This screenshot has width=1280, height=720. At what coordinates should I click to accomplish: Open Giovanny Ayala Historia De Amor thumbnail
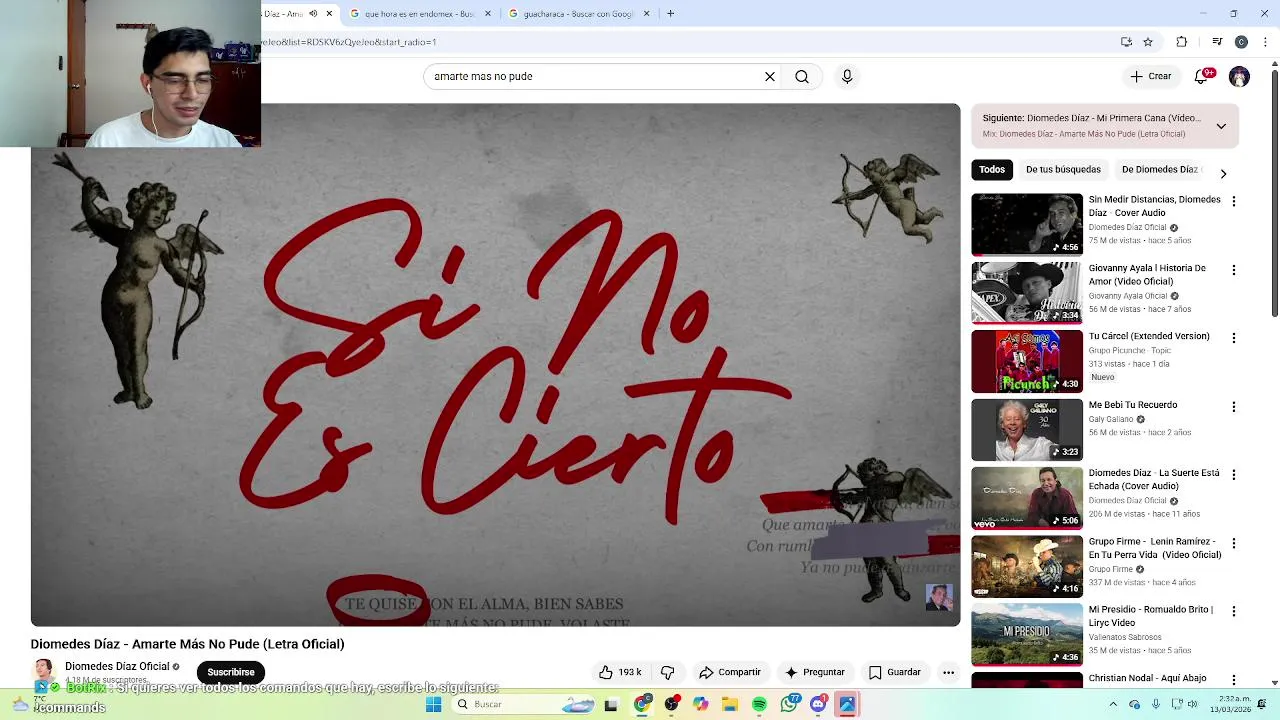[1027, 293]
